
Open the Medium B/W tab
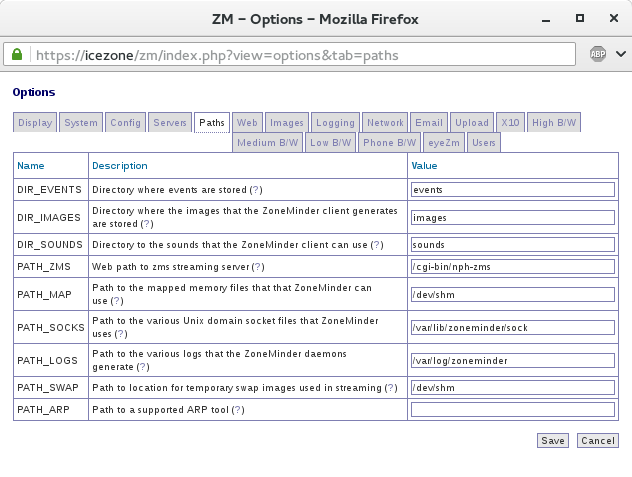(268, 143)
